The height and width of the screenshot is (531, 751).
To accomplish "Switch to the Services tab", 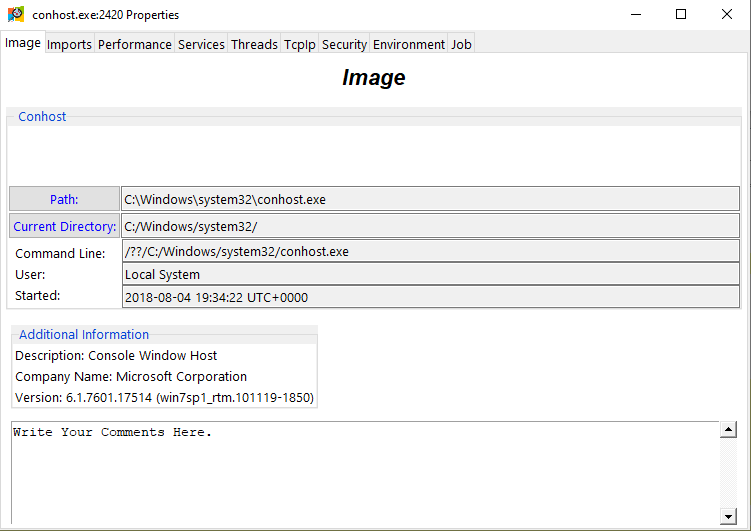I will [x=201, y=45].
